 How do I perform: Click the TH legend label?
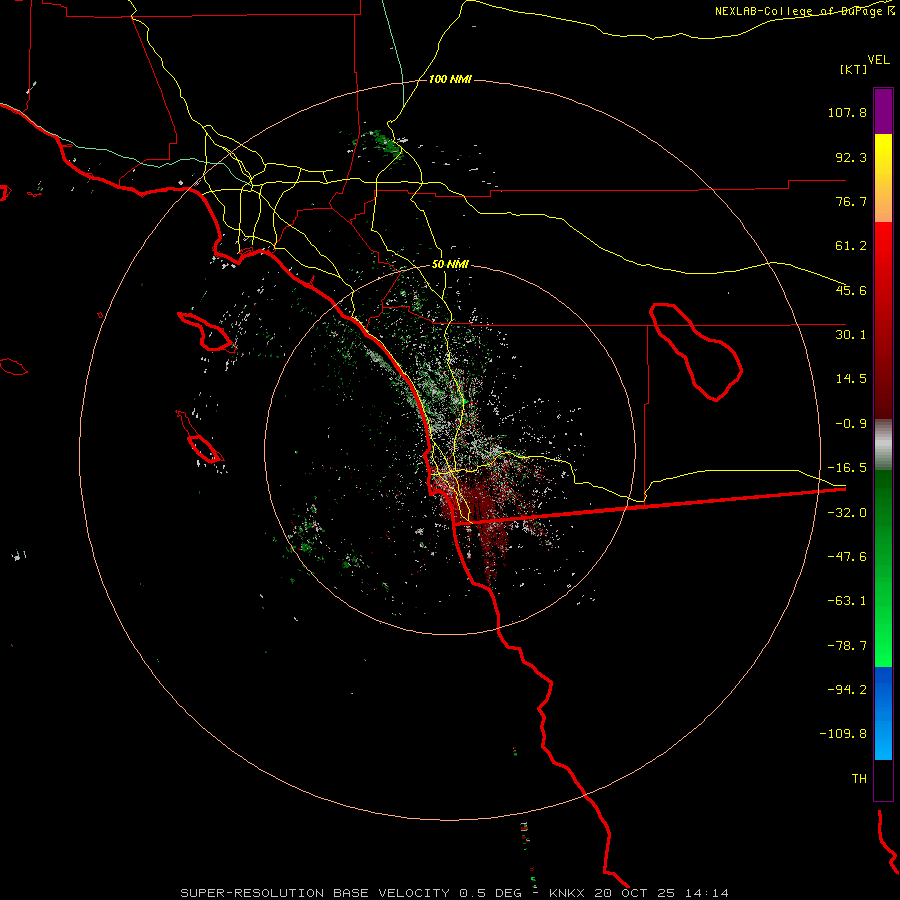[859, 779]
